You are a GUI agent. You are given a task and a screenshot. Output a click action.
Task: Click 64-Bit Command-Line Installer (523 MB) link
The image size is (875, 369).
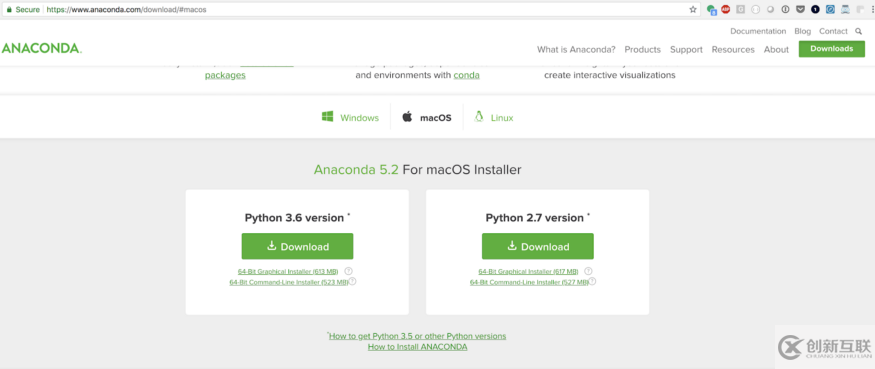[289, 282]
